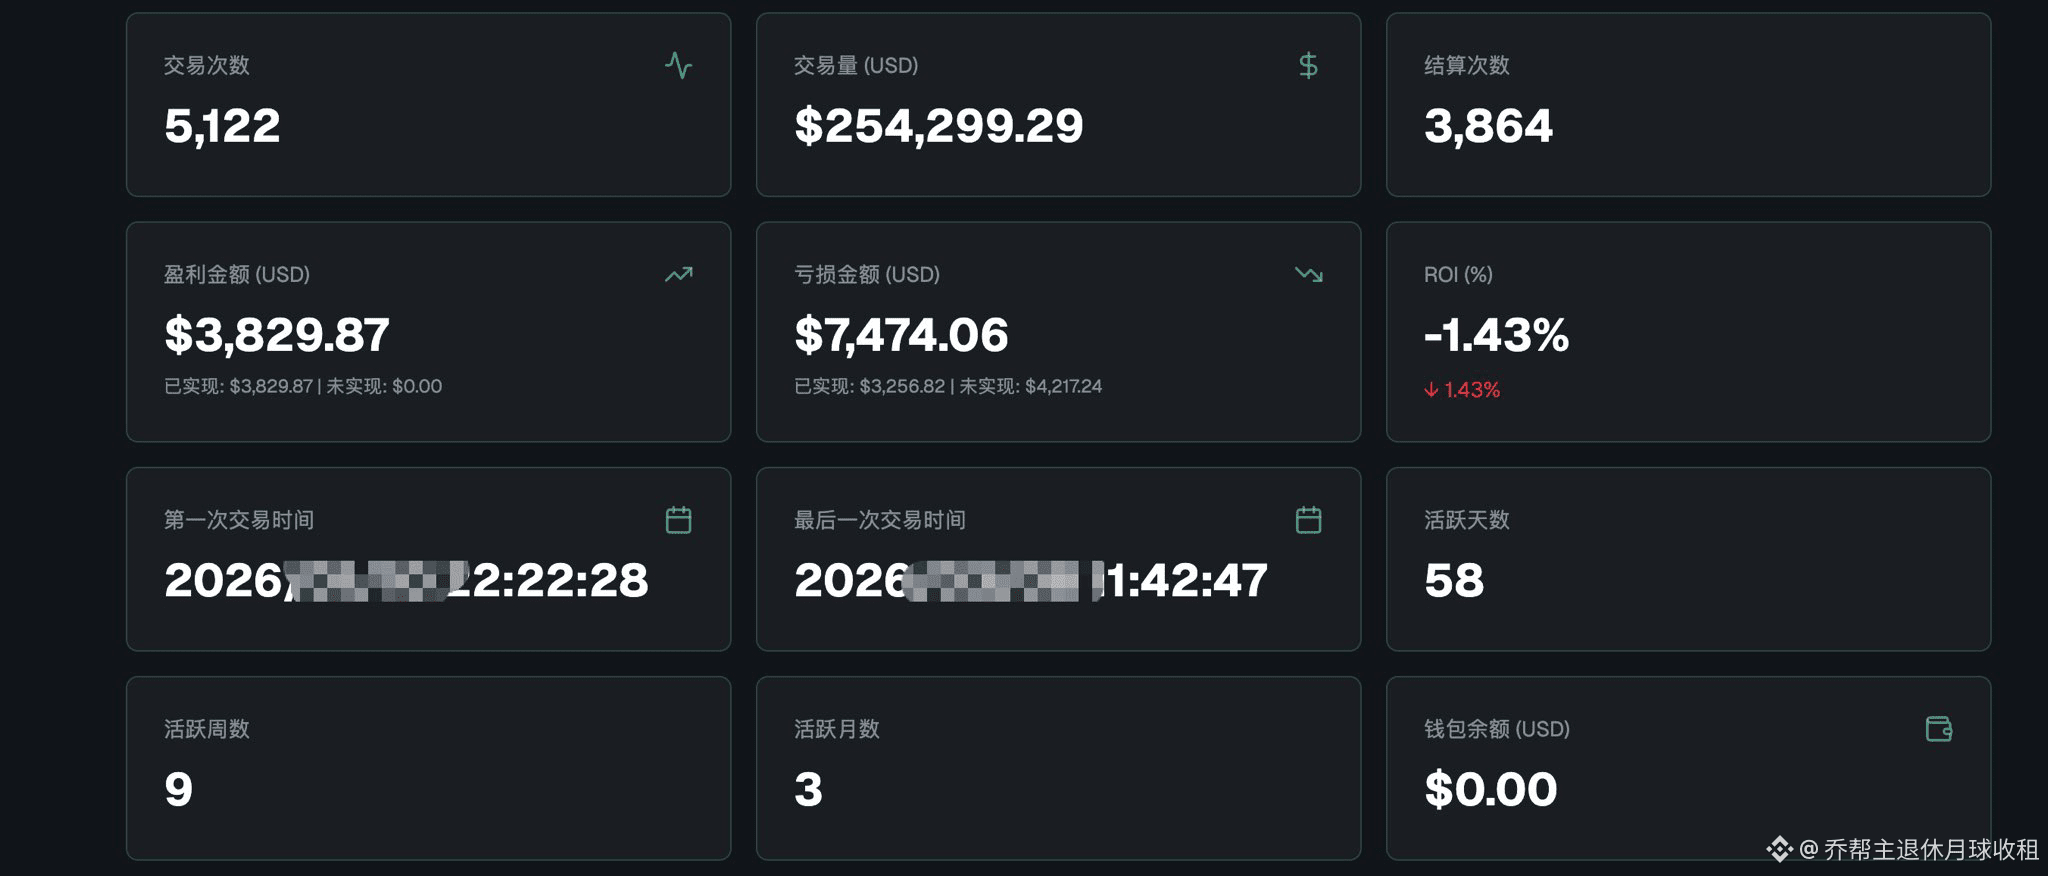
Task: Click the wallet icon in 钱包余额 card
Action: click(1938, 729)
